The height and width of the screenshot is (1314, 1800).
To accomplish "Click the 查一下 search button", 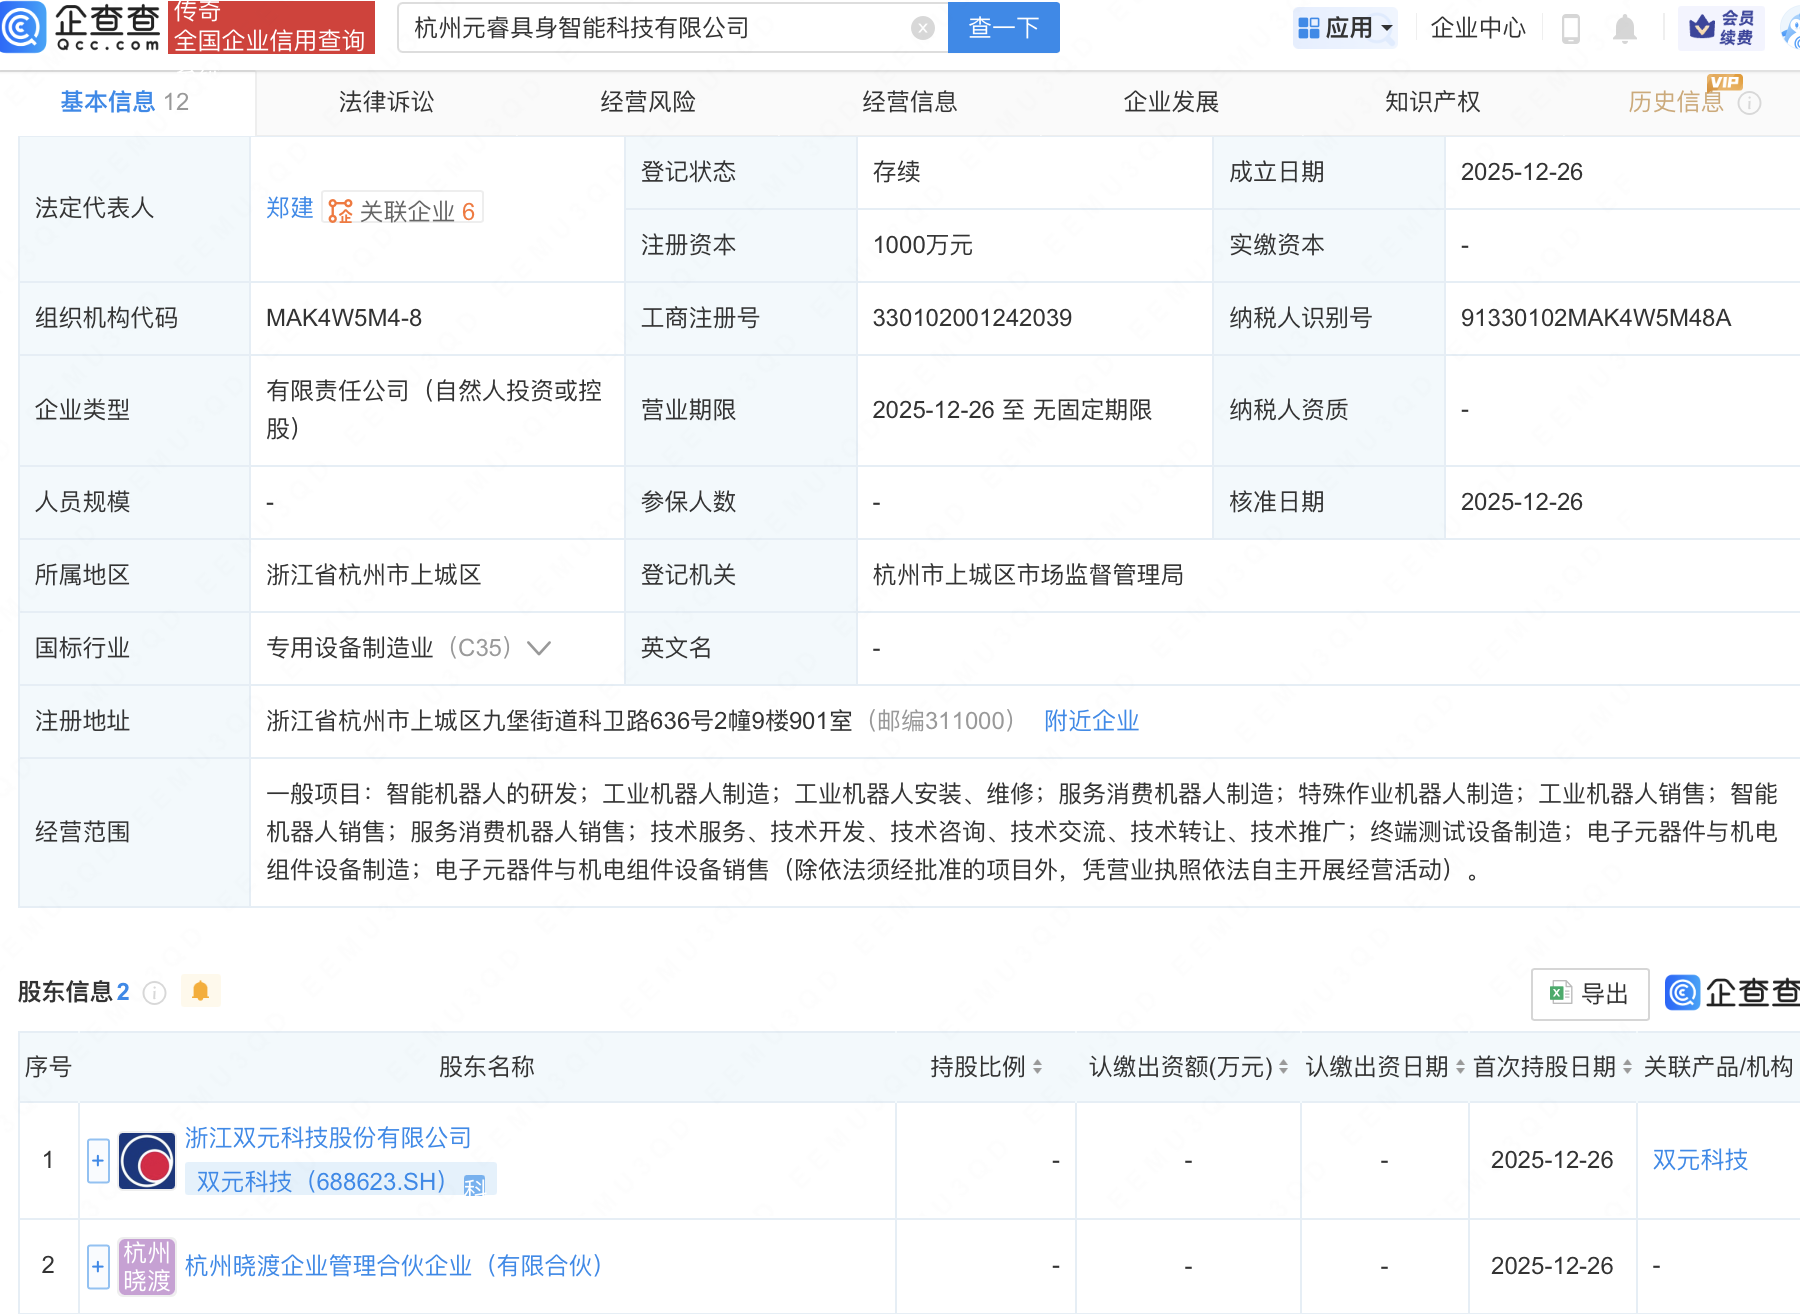I will pos(1003,28).
